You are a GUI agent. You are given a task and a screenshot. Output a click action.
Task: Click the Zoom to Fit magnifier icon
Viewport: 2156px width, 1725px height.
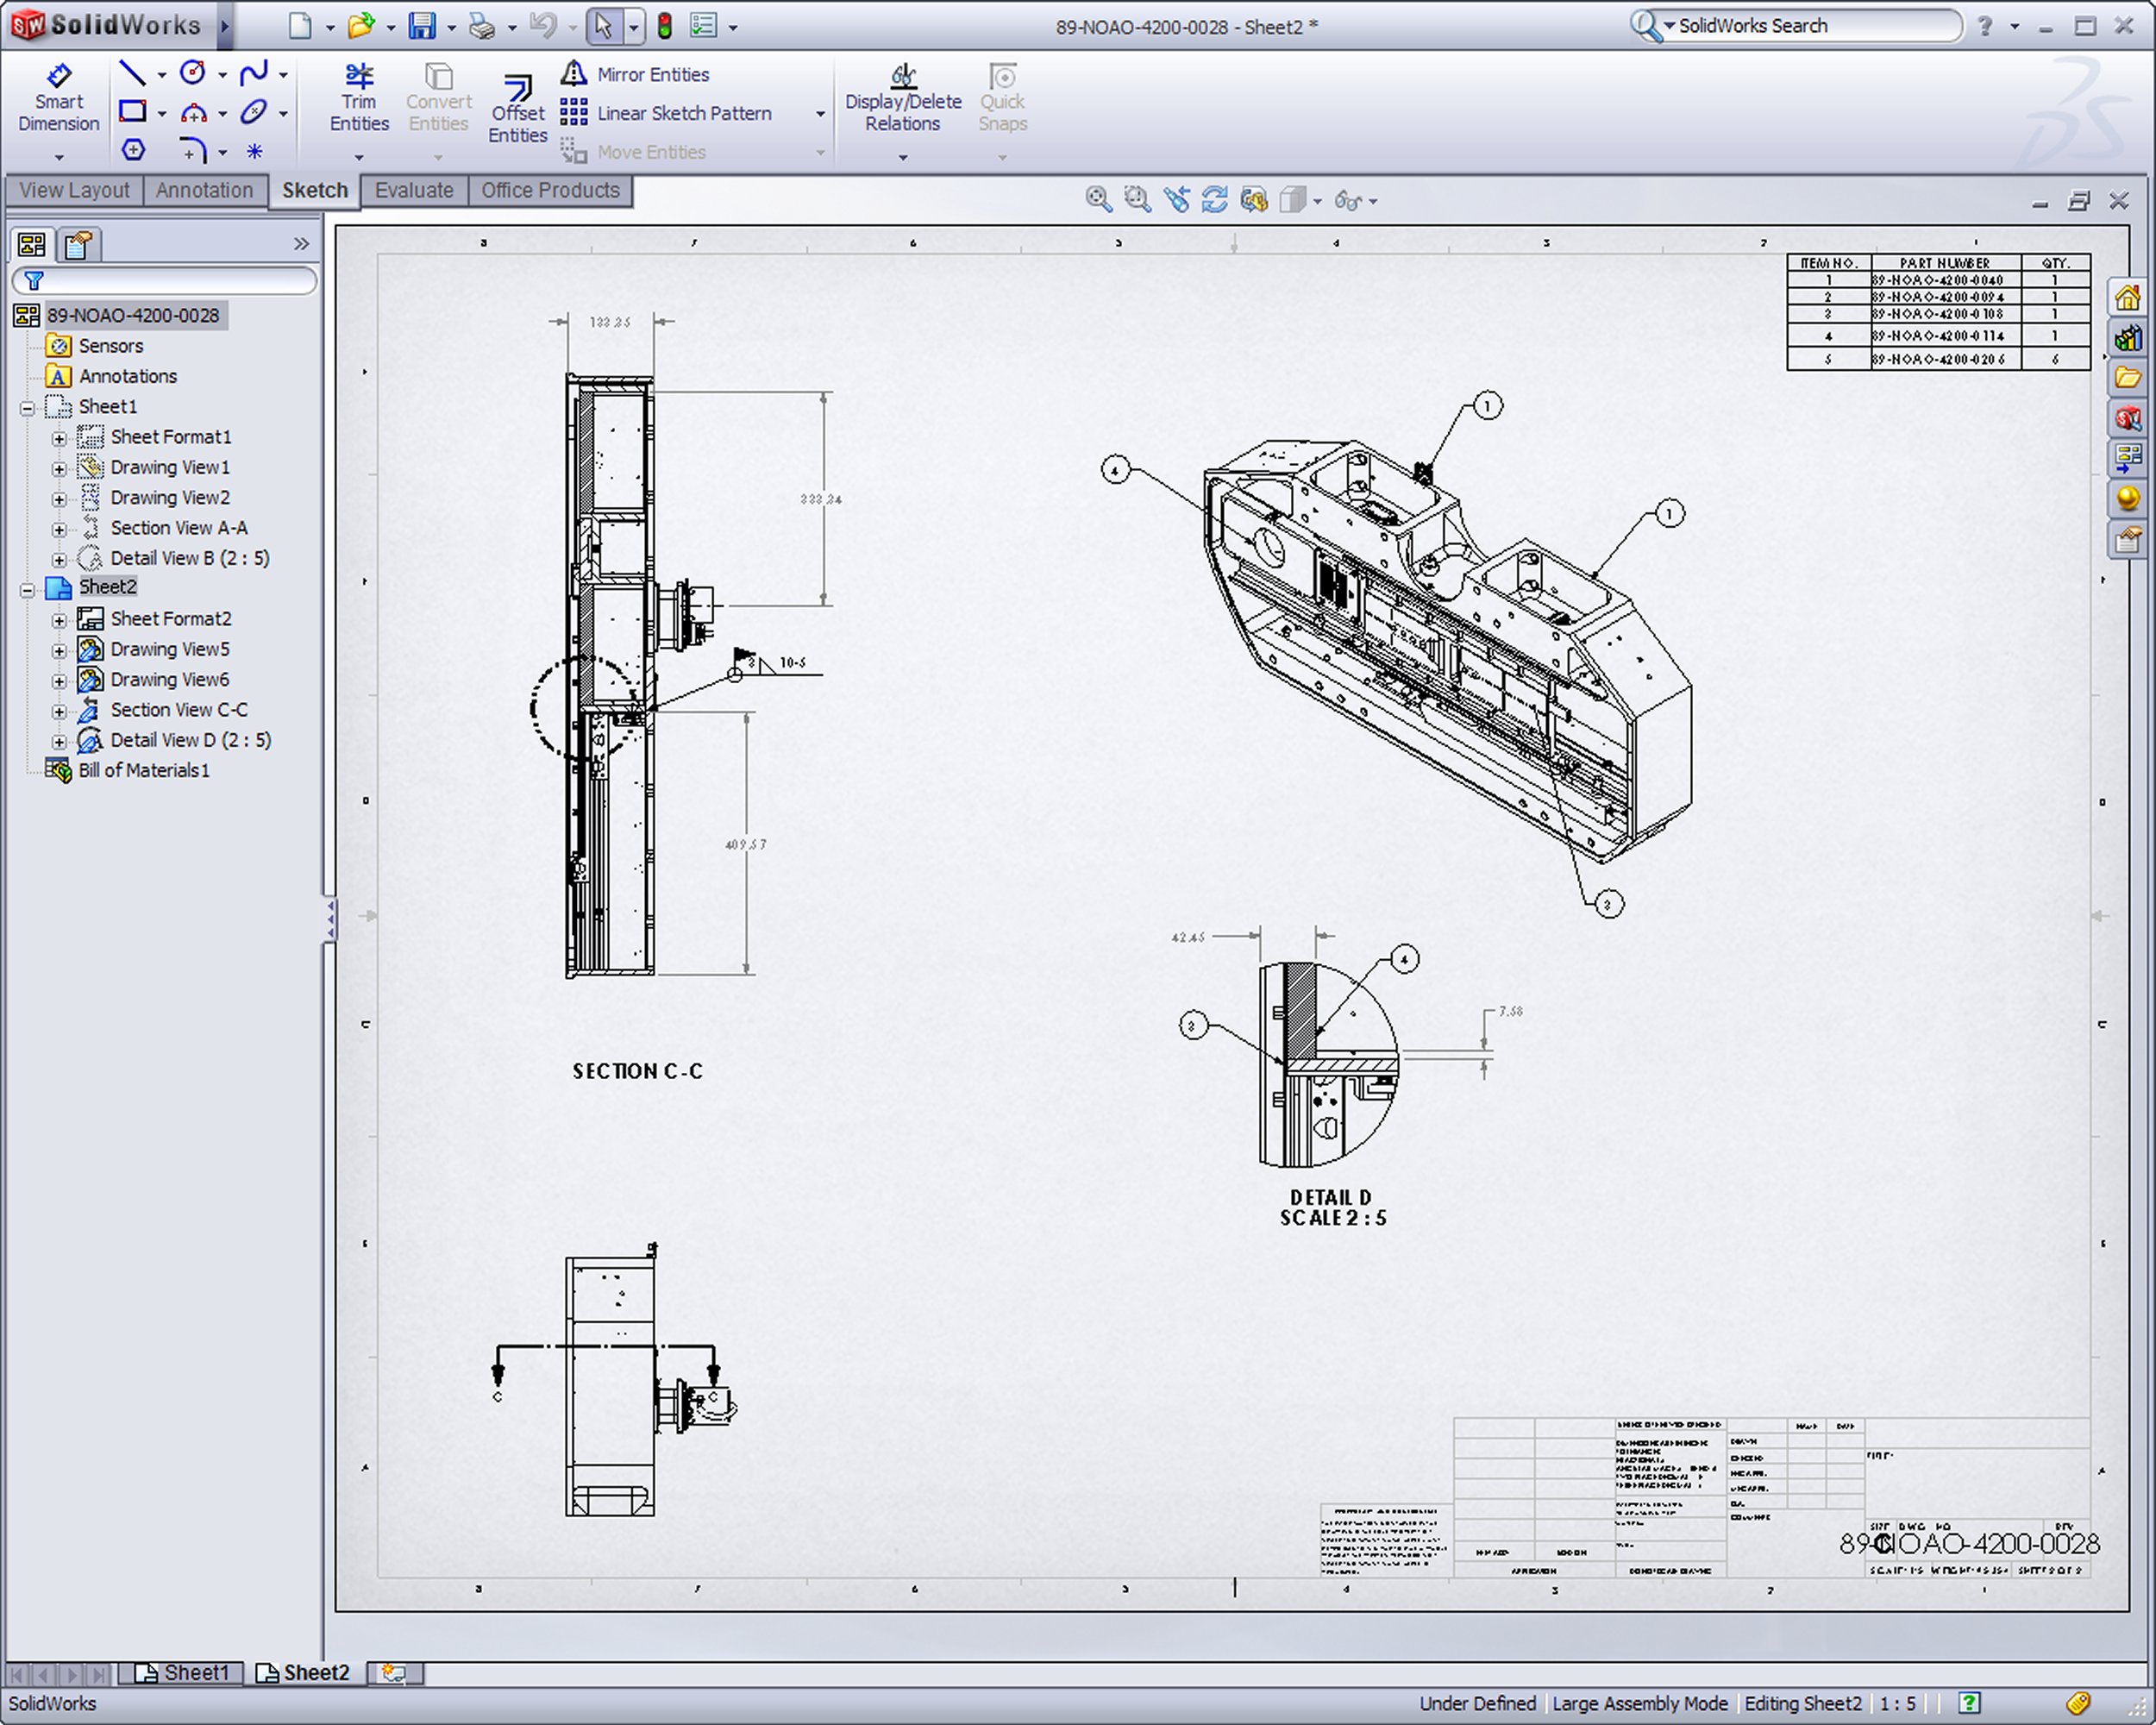click(x=1098, y=200)
